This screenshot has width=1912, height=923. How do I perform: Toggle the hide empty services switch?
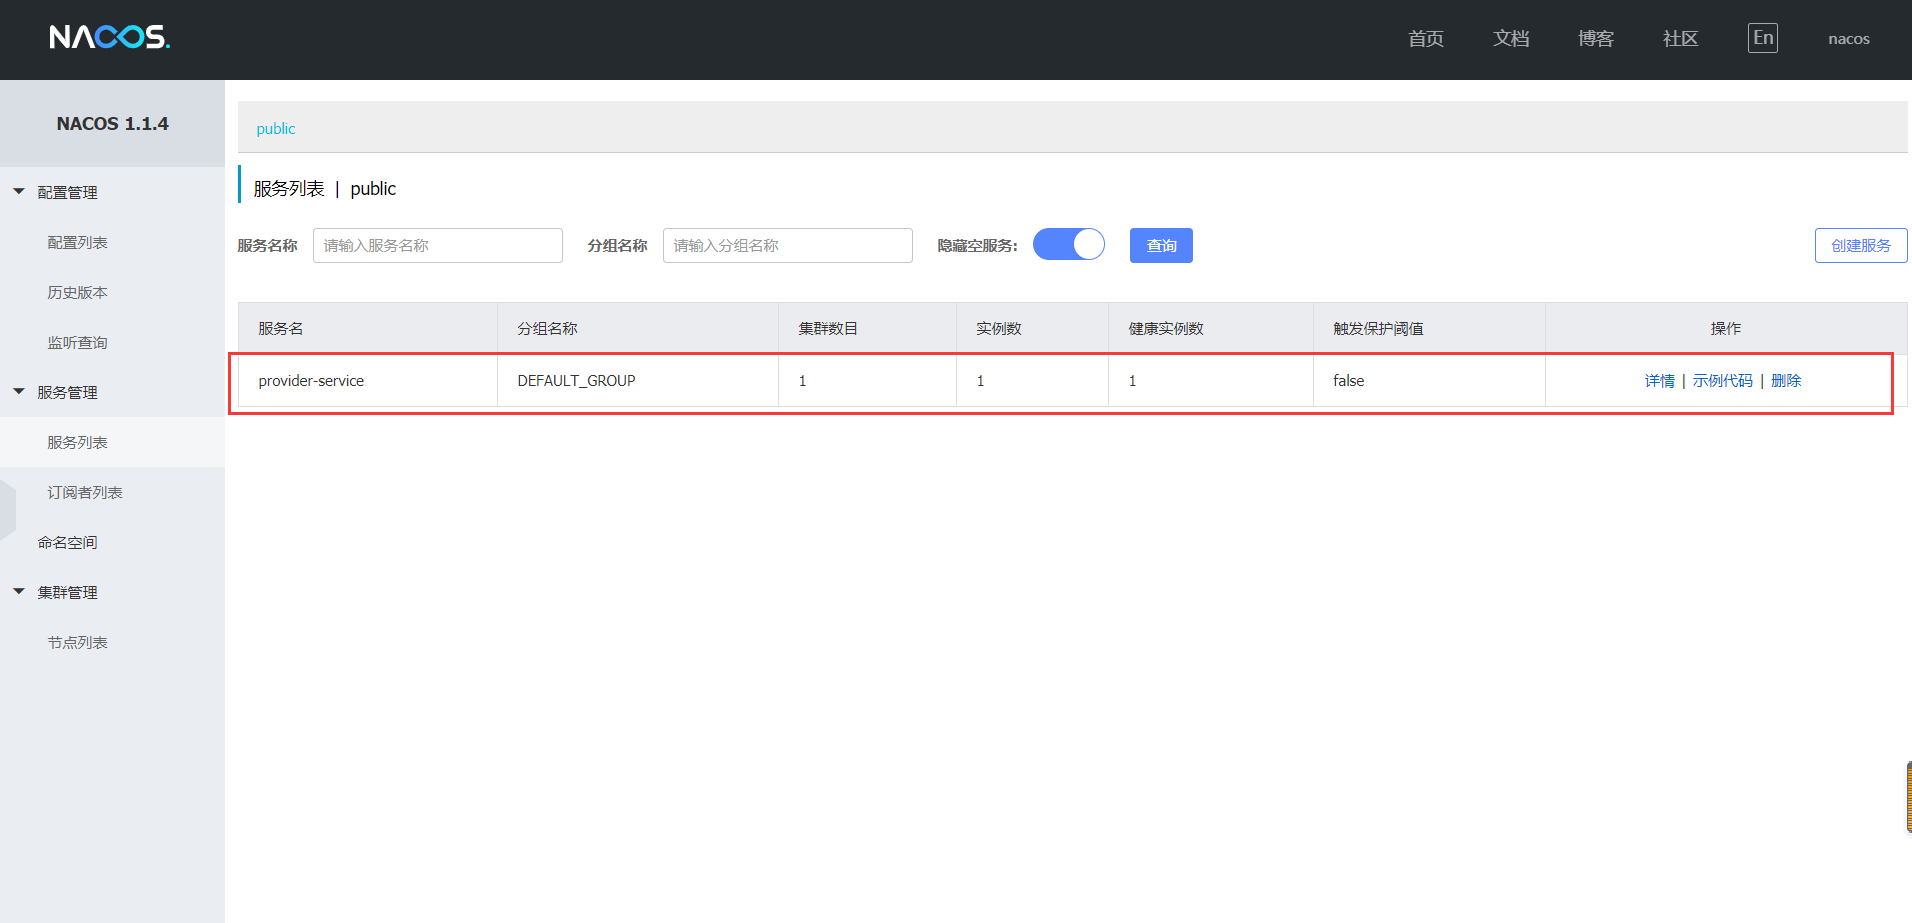[1069, 244]
